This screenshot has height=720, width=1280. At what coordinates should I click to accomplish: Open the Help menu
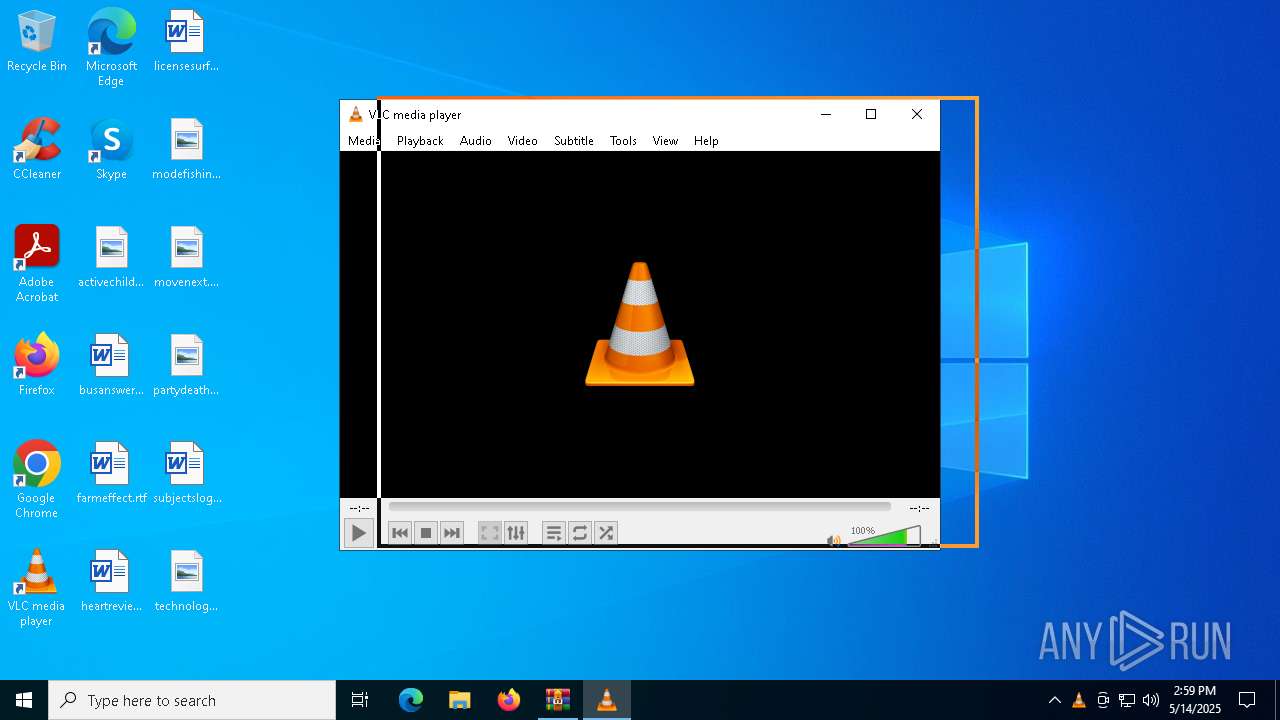tap(706, 141)
